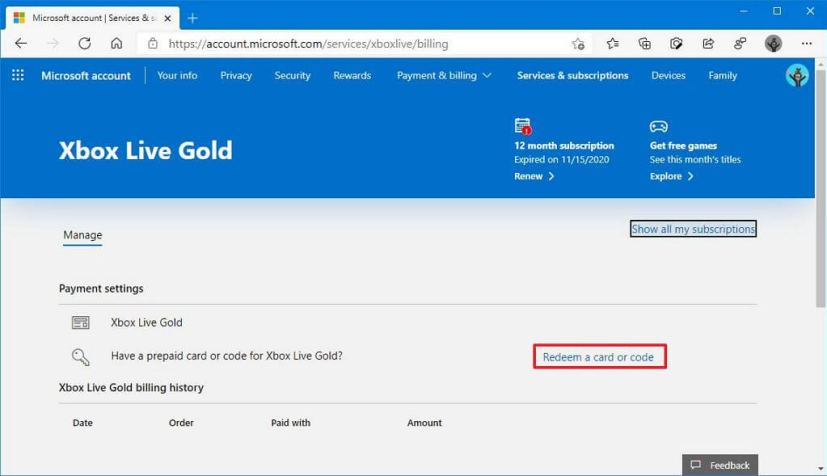Click the key icon for prepaid code
Viewport: 827px width, 476px height.
(x=81, y=357)
